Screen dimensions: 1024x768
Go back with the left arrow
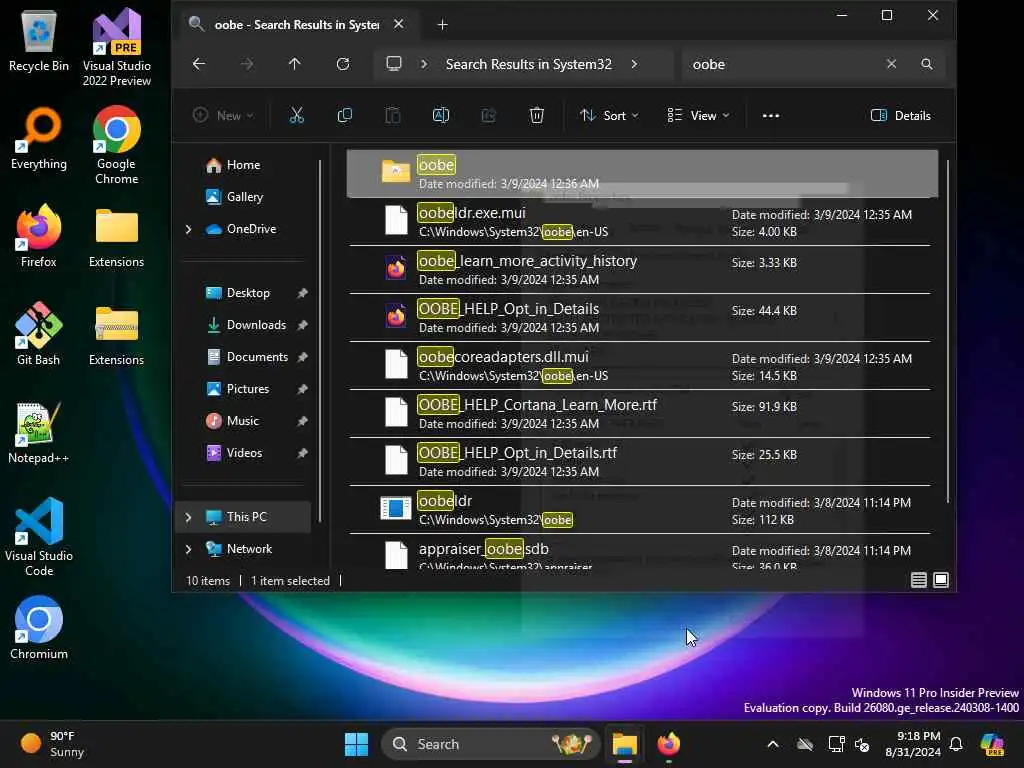(199, 64)
